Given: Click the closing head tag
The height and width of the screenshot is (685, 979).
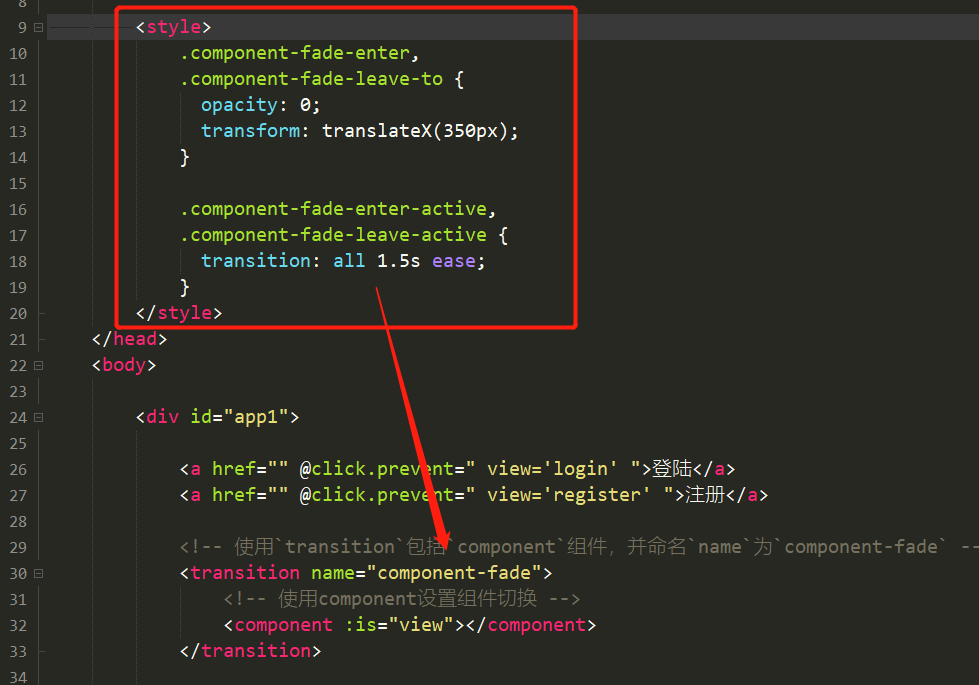Looking at the screenshot, I should point(130,339).
